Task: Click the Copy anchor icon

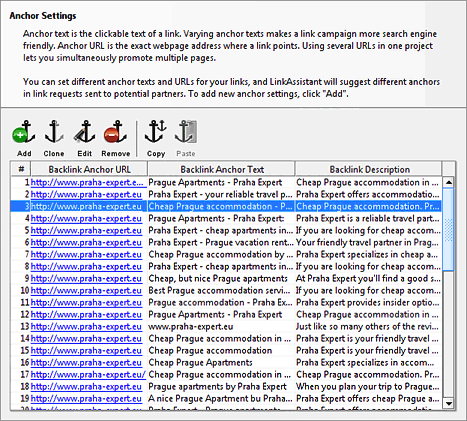Action: [156, 132]
